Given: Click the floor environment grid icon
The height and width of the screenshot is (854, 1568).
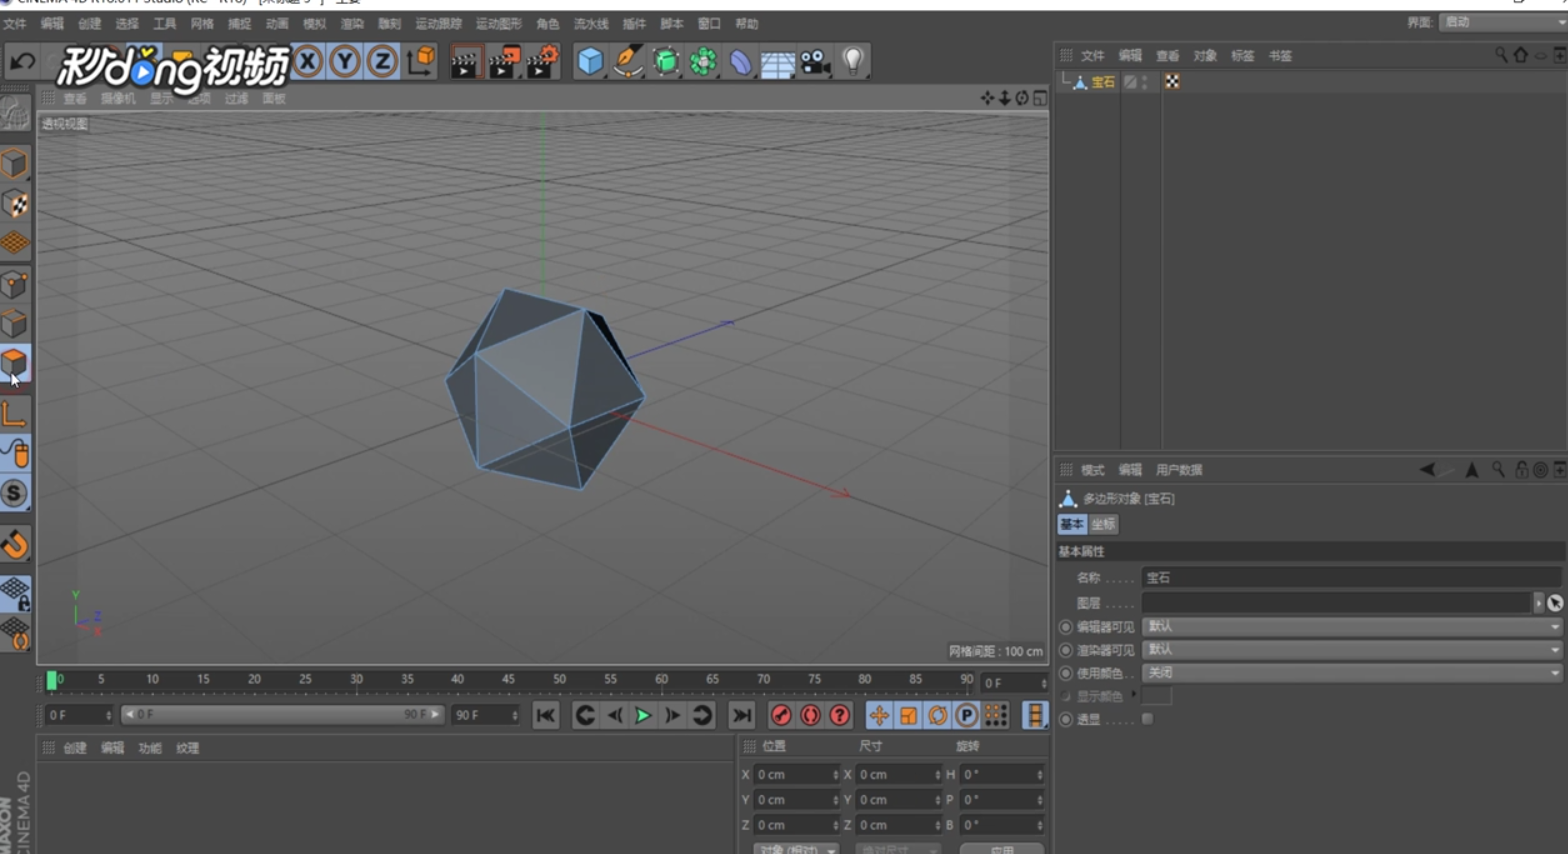Looking at the screenshot, I should point(777,63).
